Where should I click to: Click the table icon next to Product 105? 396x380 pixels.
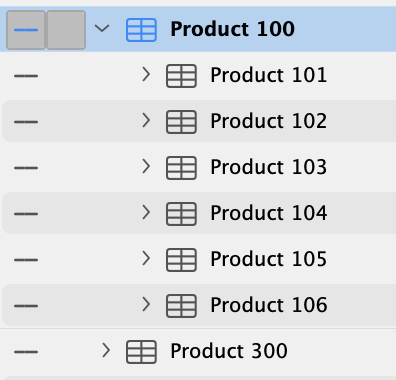click(x=181, y=260)
